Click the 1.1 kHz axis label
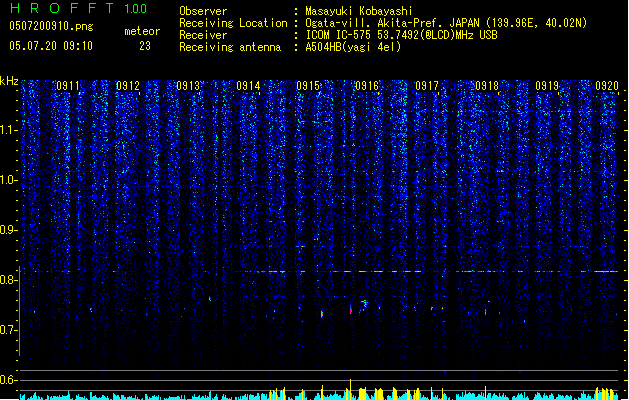Image resolution: width=629 pixels, height=400 pixels. pyautogui.click(x=8, y=130)
